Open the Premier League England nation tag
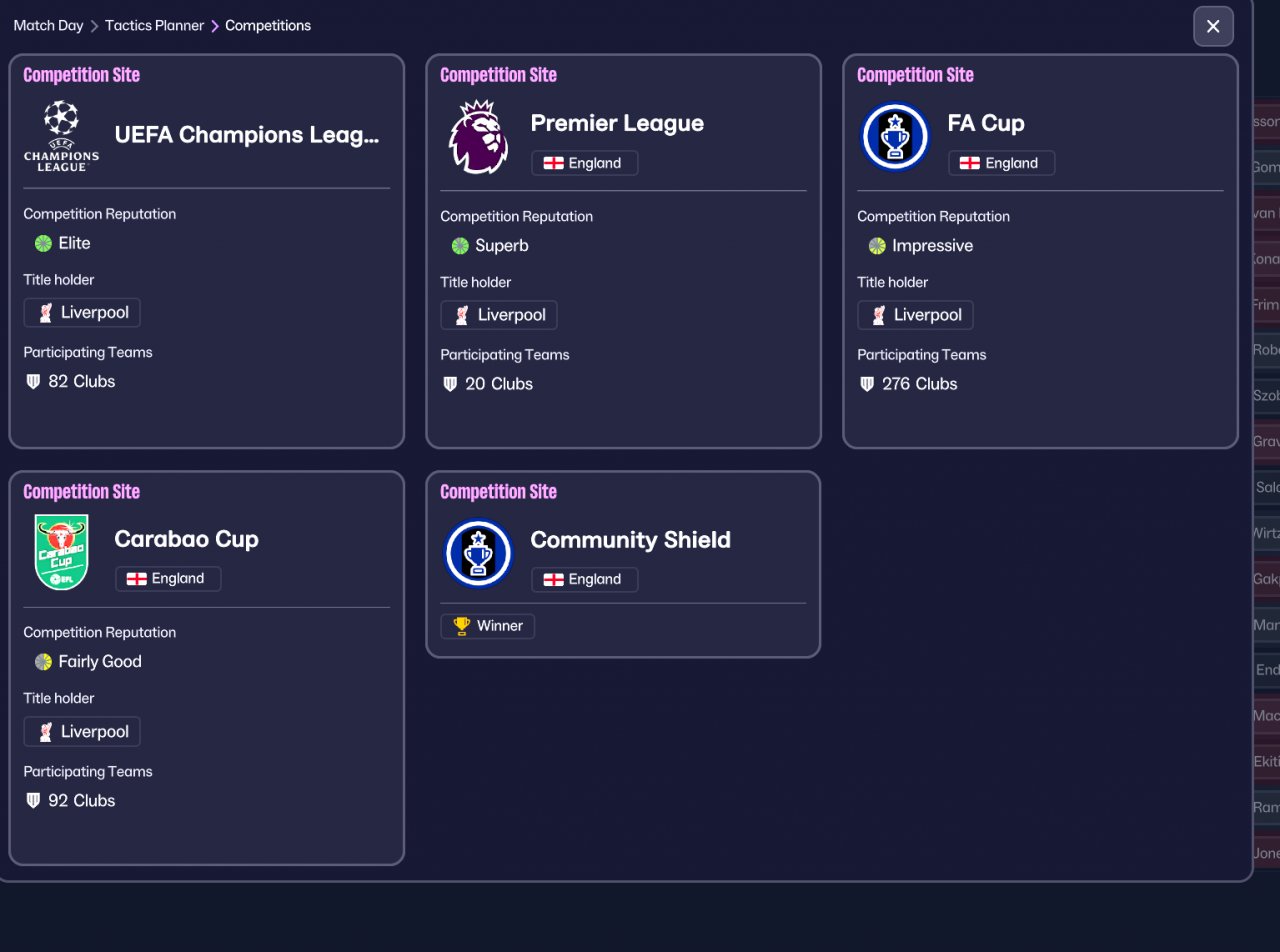The image size is (1280, 952). click(584, 163)
